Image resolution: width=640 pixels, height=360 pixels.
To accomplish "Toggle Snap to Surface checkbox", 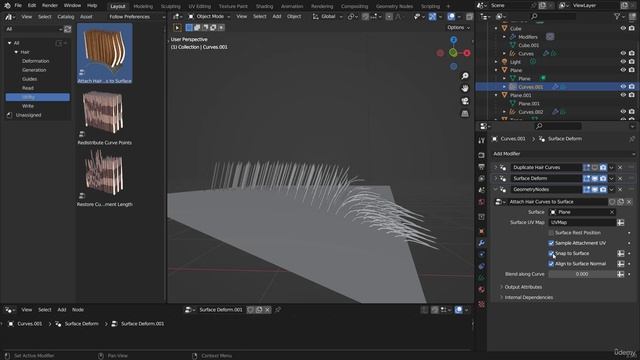I will [551, 253].
